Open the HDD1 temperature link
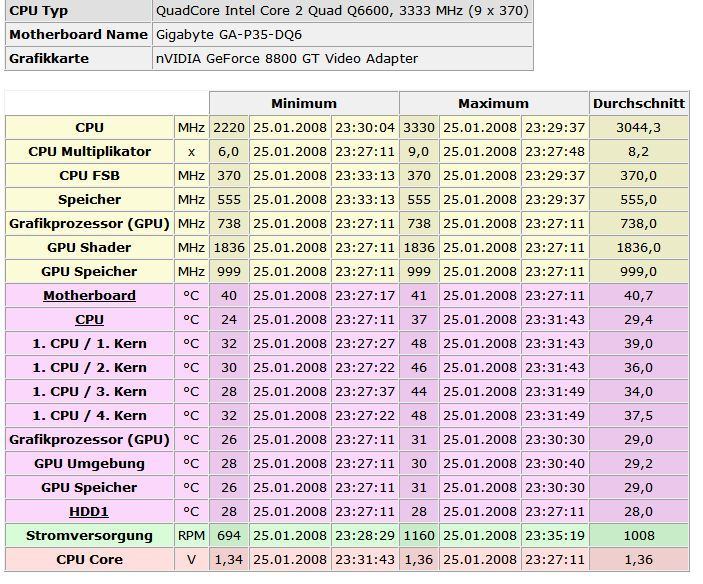The image size is (703, 584). (x=89, y=511)
